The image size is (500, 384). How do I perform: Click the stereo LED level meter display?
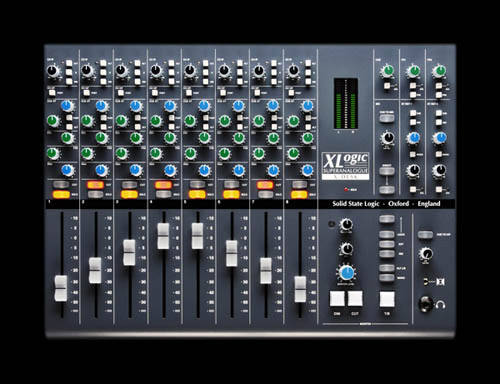tap(346, 104)
